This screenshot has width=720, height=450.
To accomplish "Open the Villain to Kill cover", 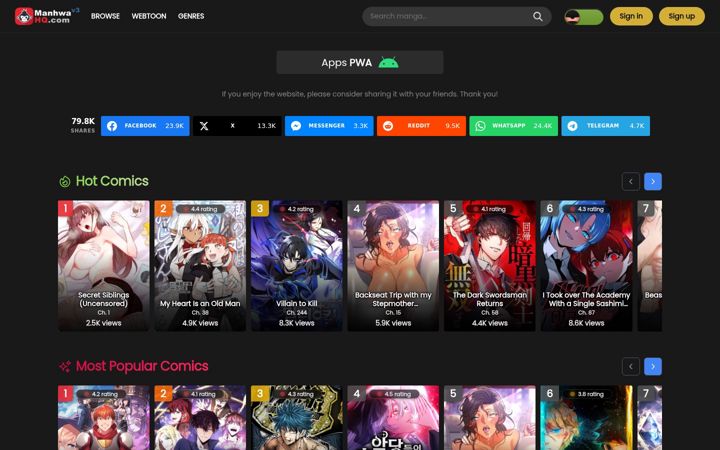I will 297,265.
